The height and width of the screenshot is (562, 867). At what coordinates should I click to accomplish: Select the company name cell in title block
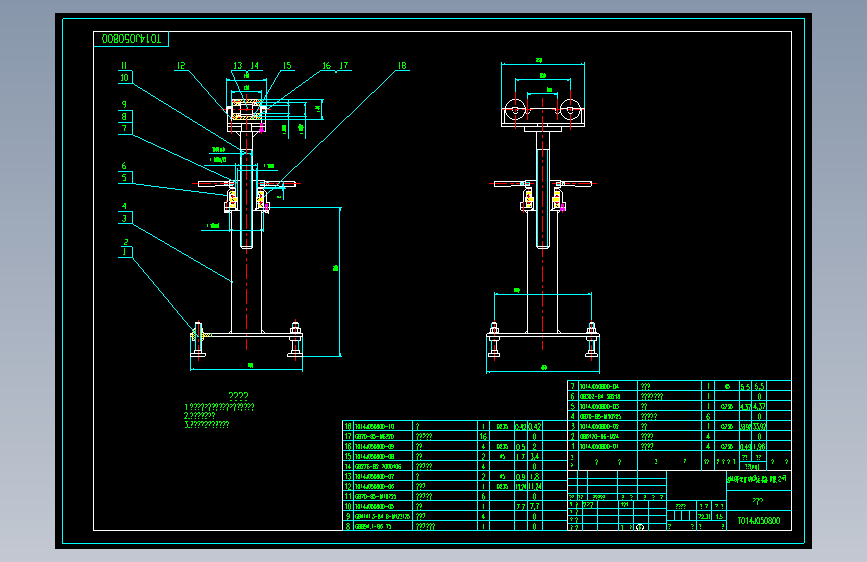(x=758, y=480)
